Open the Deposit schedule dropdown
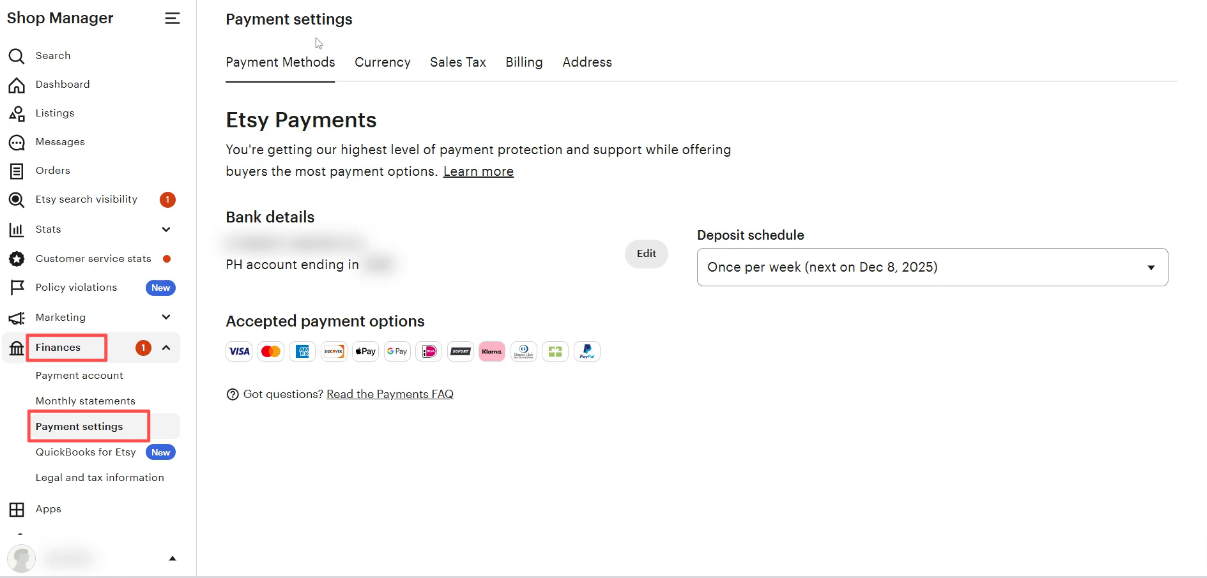This screenshot has width=1207, height=578. (932, 267)
